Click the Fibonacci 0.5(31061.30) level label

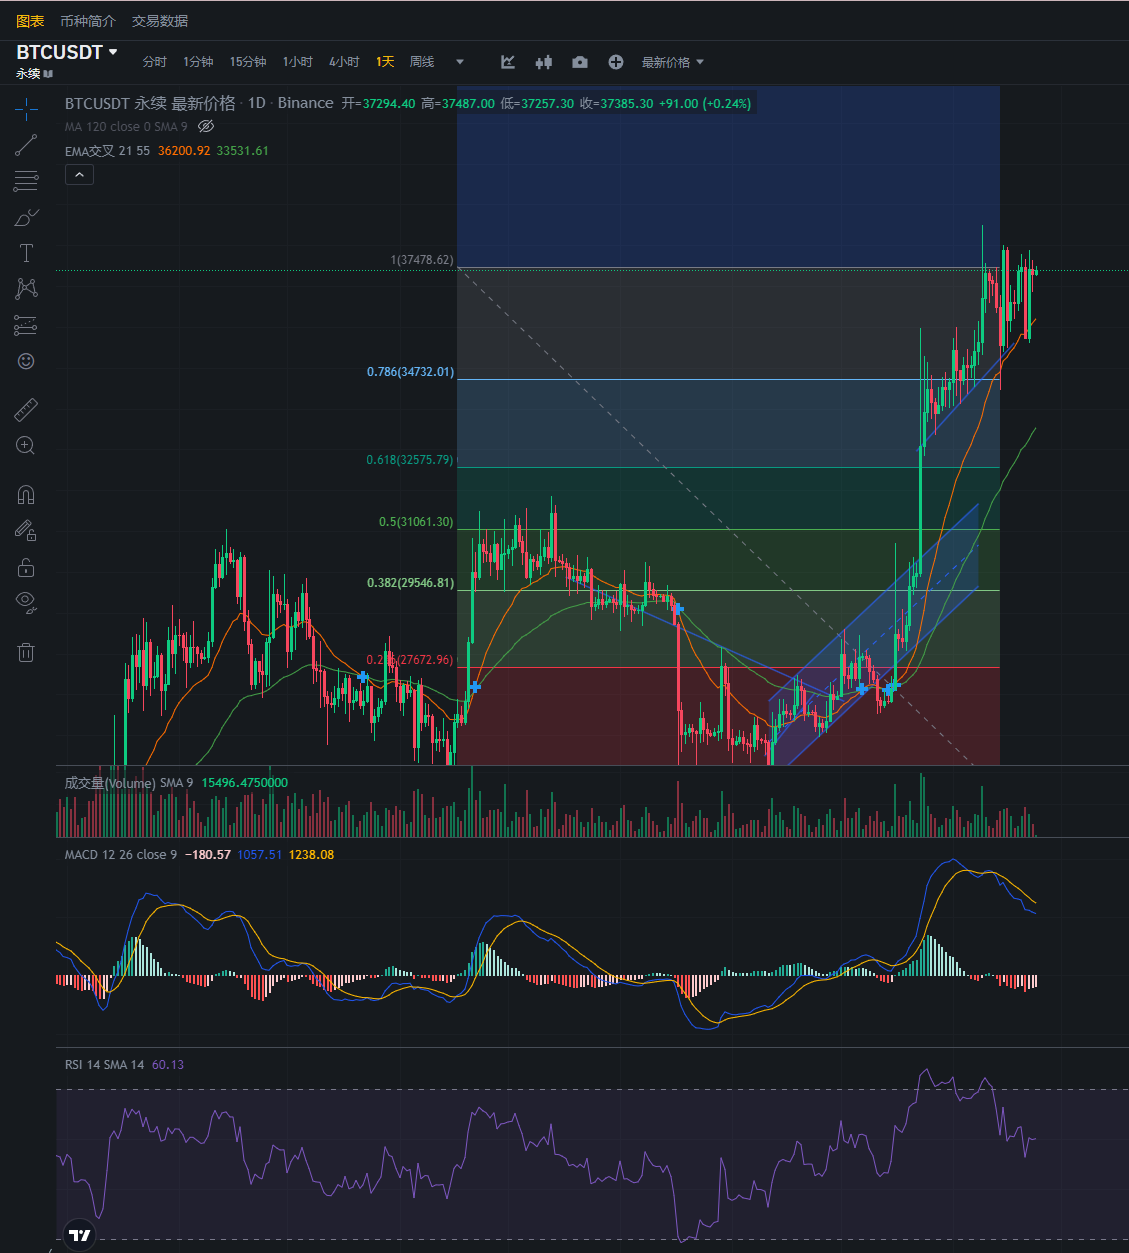(x=416, y=522)
